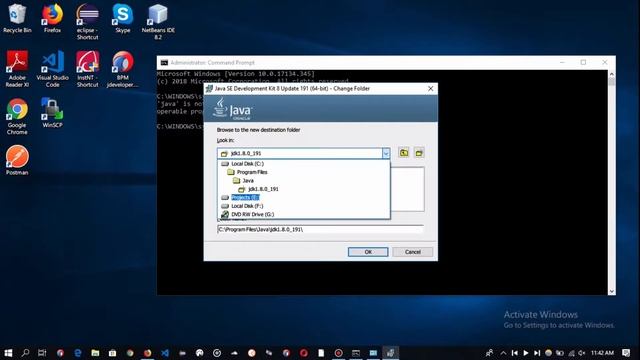The image size is (640, 360).
Task: Open Microsoft Edge from the taskbar
Action: coord(78,353)
